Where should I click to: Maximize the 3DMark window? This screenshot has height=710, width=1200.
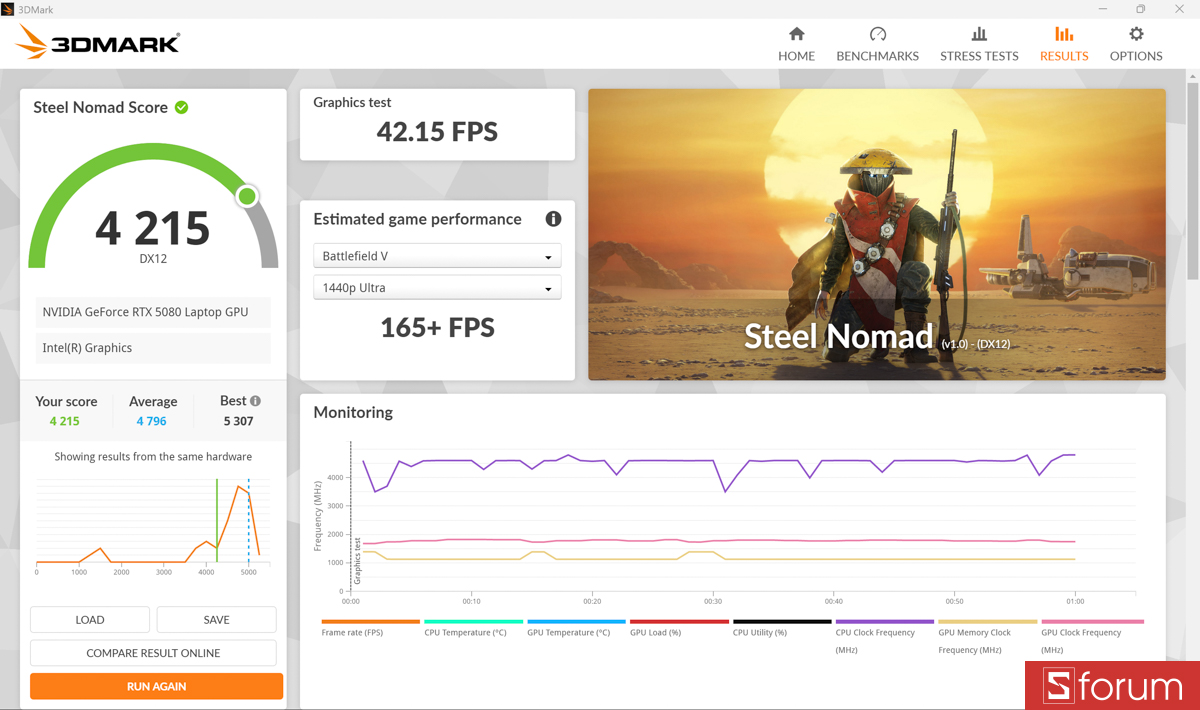pos(1140,9)
